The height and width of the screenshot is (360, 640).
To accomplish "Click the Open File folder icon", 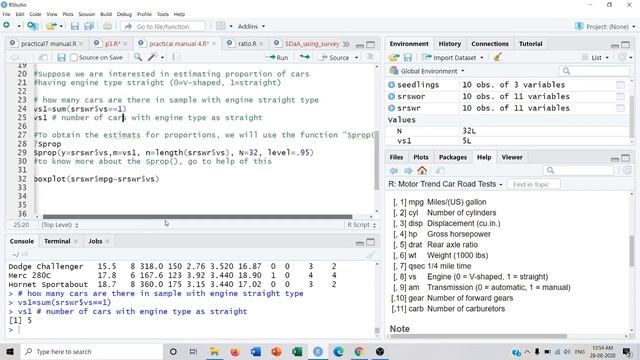I will (51, 26).
